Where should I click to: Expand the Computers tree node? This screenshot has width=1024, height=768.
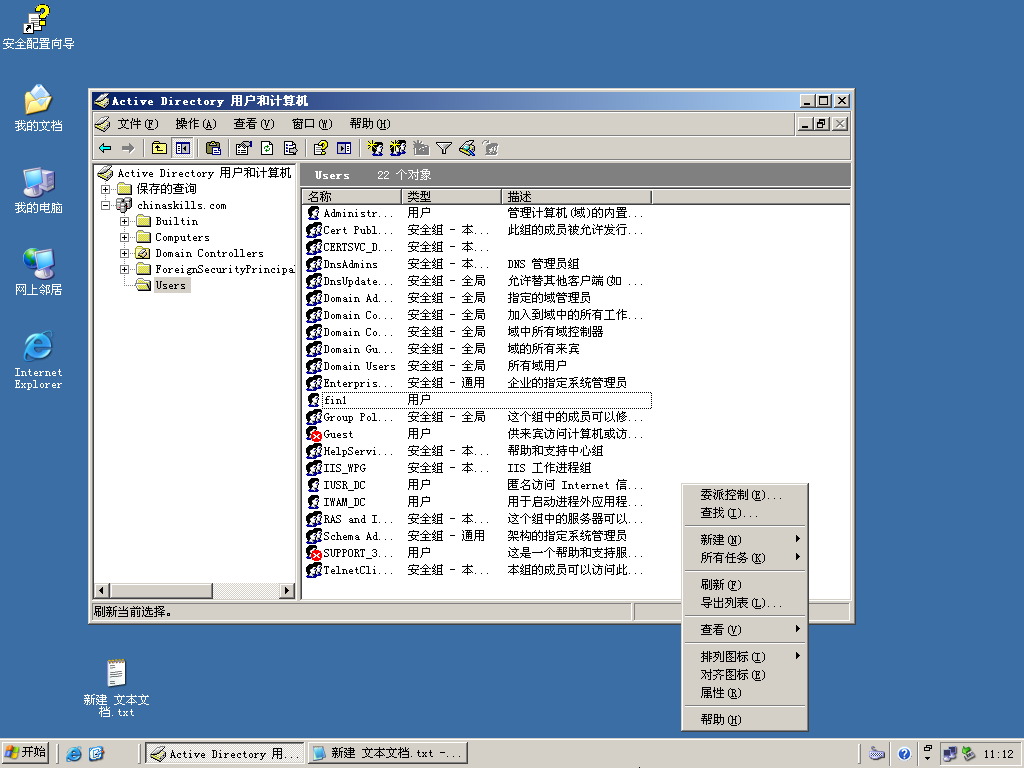click(x=124, y=237)
